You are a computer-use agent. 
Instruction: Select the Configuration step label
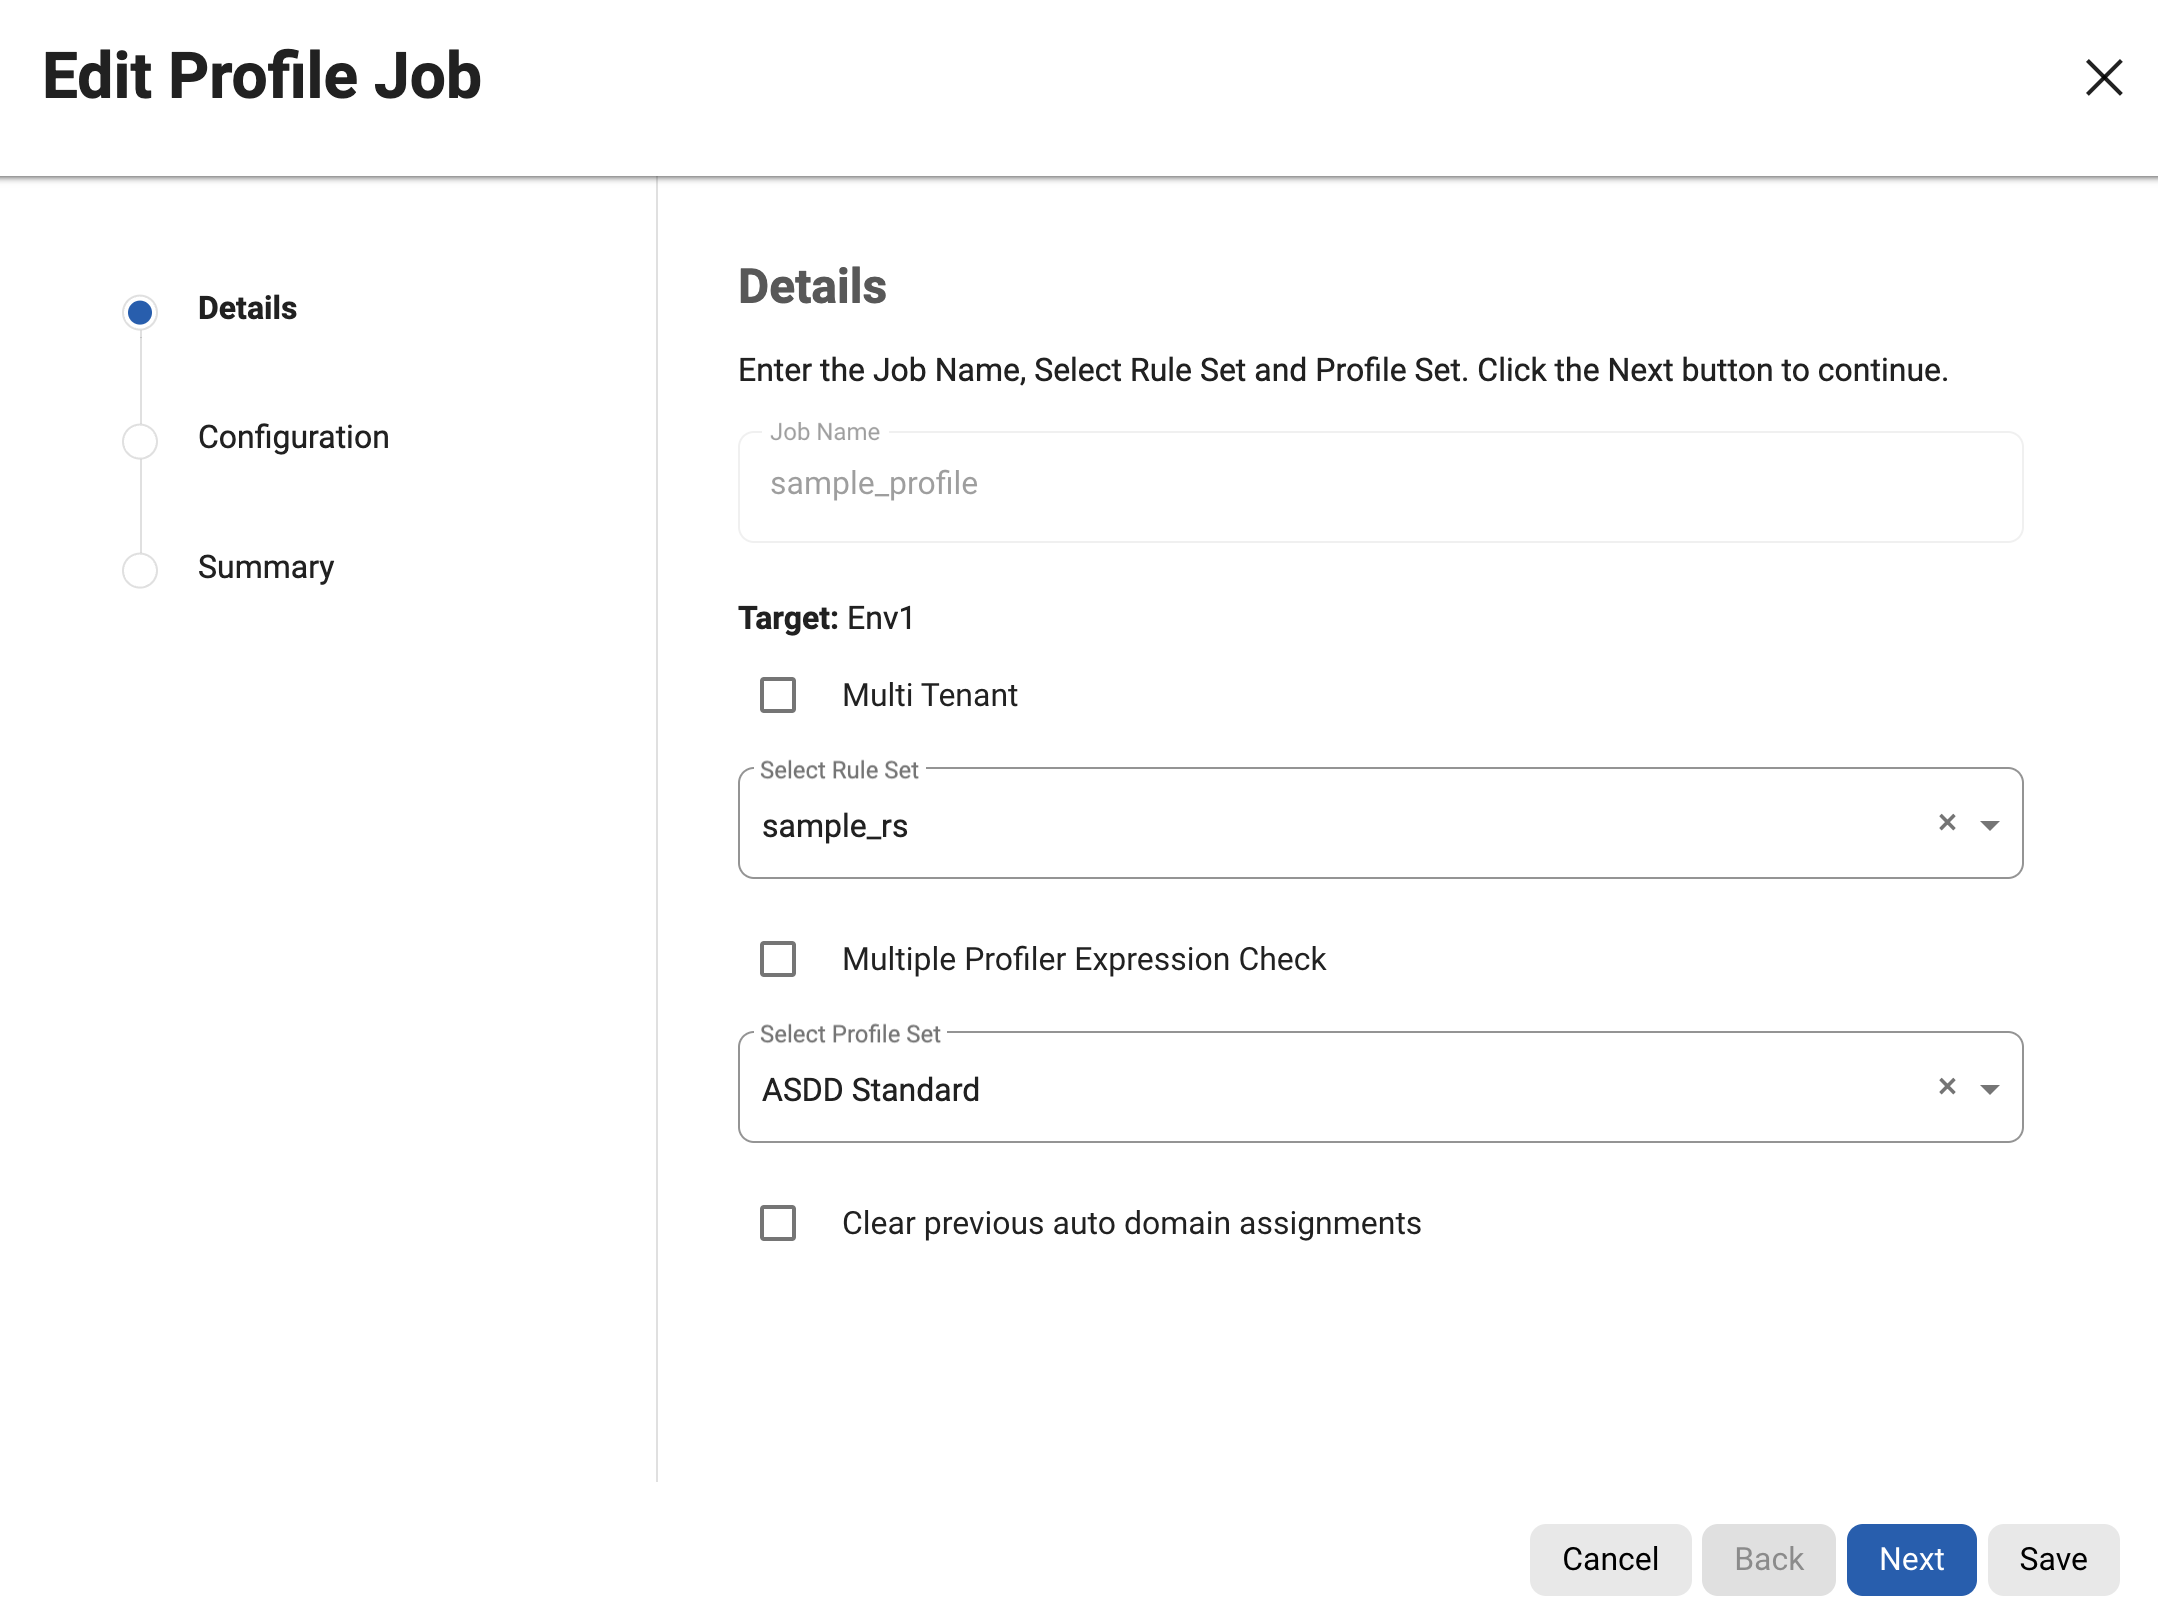[293, 437]
